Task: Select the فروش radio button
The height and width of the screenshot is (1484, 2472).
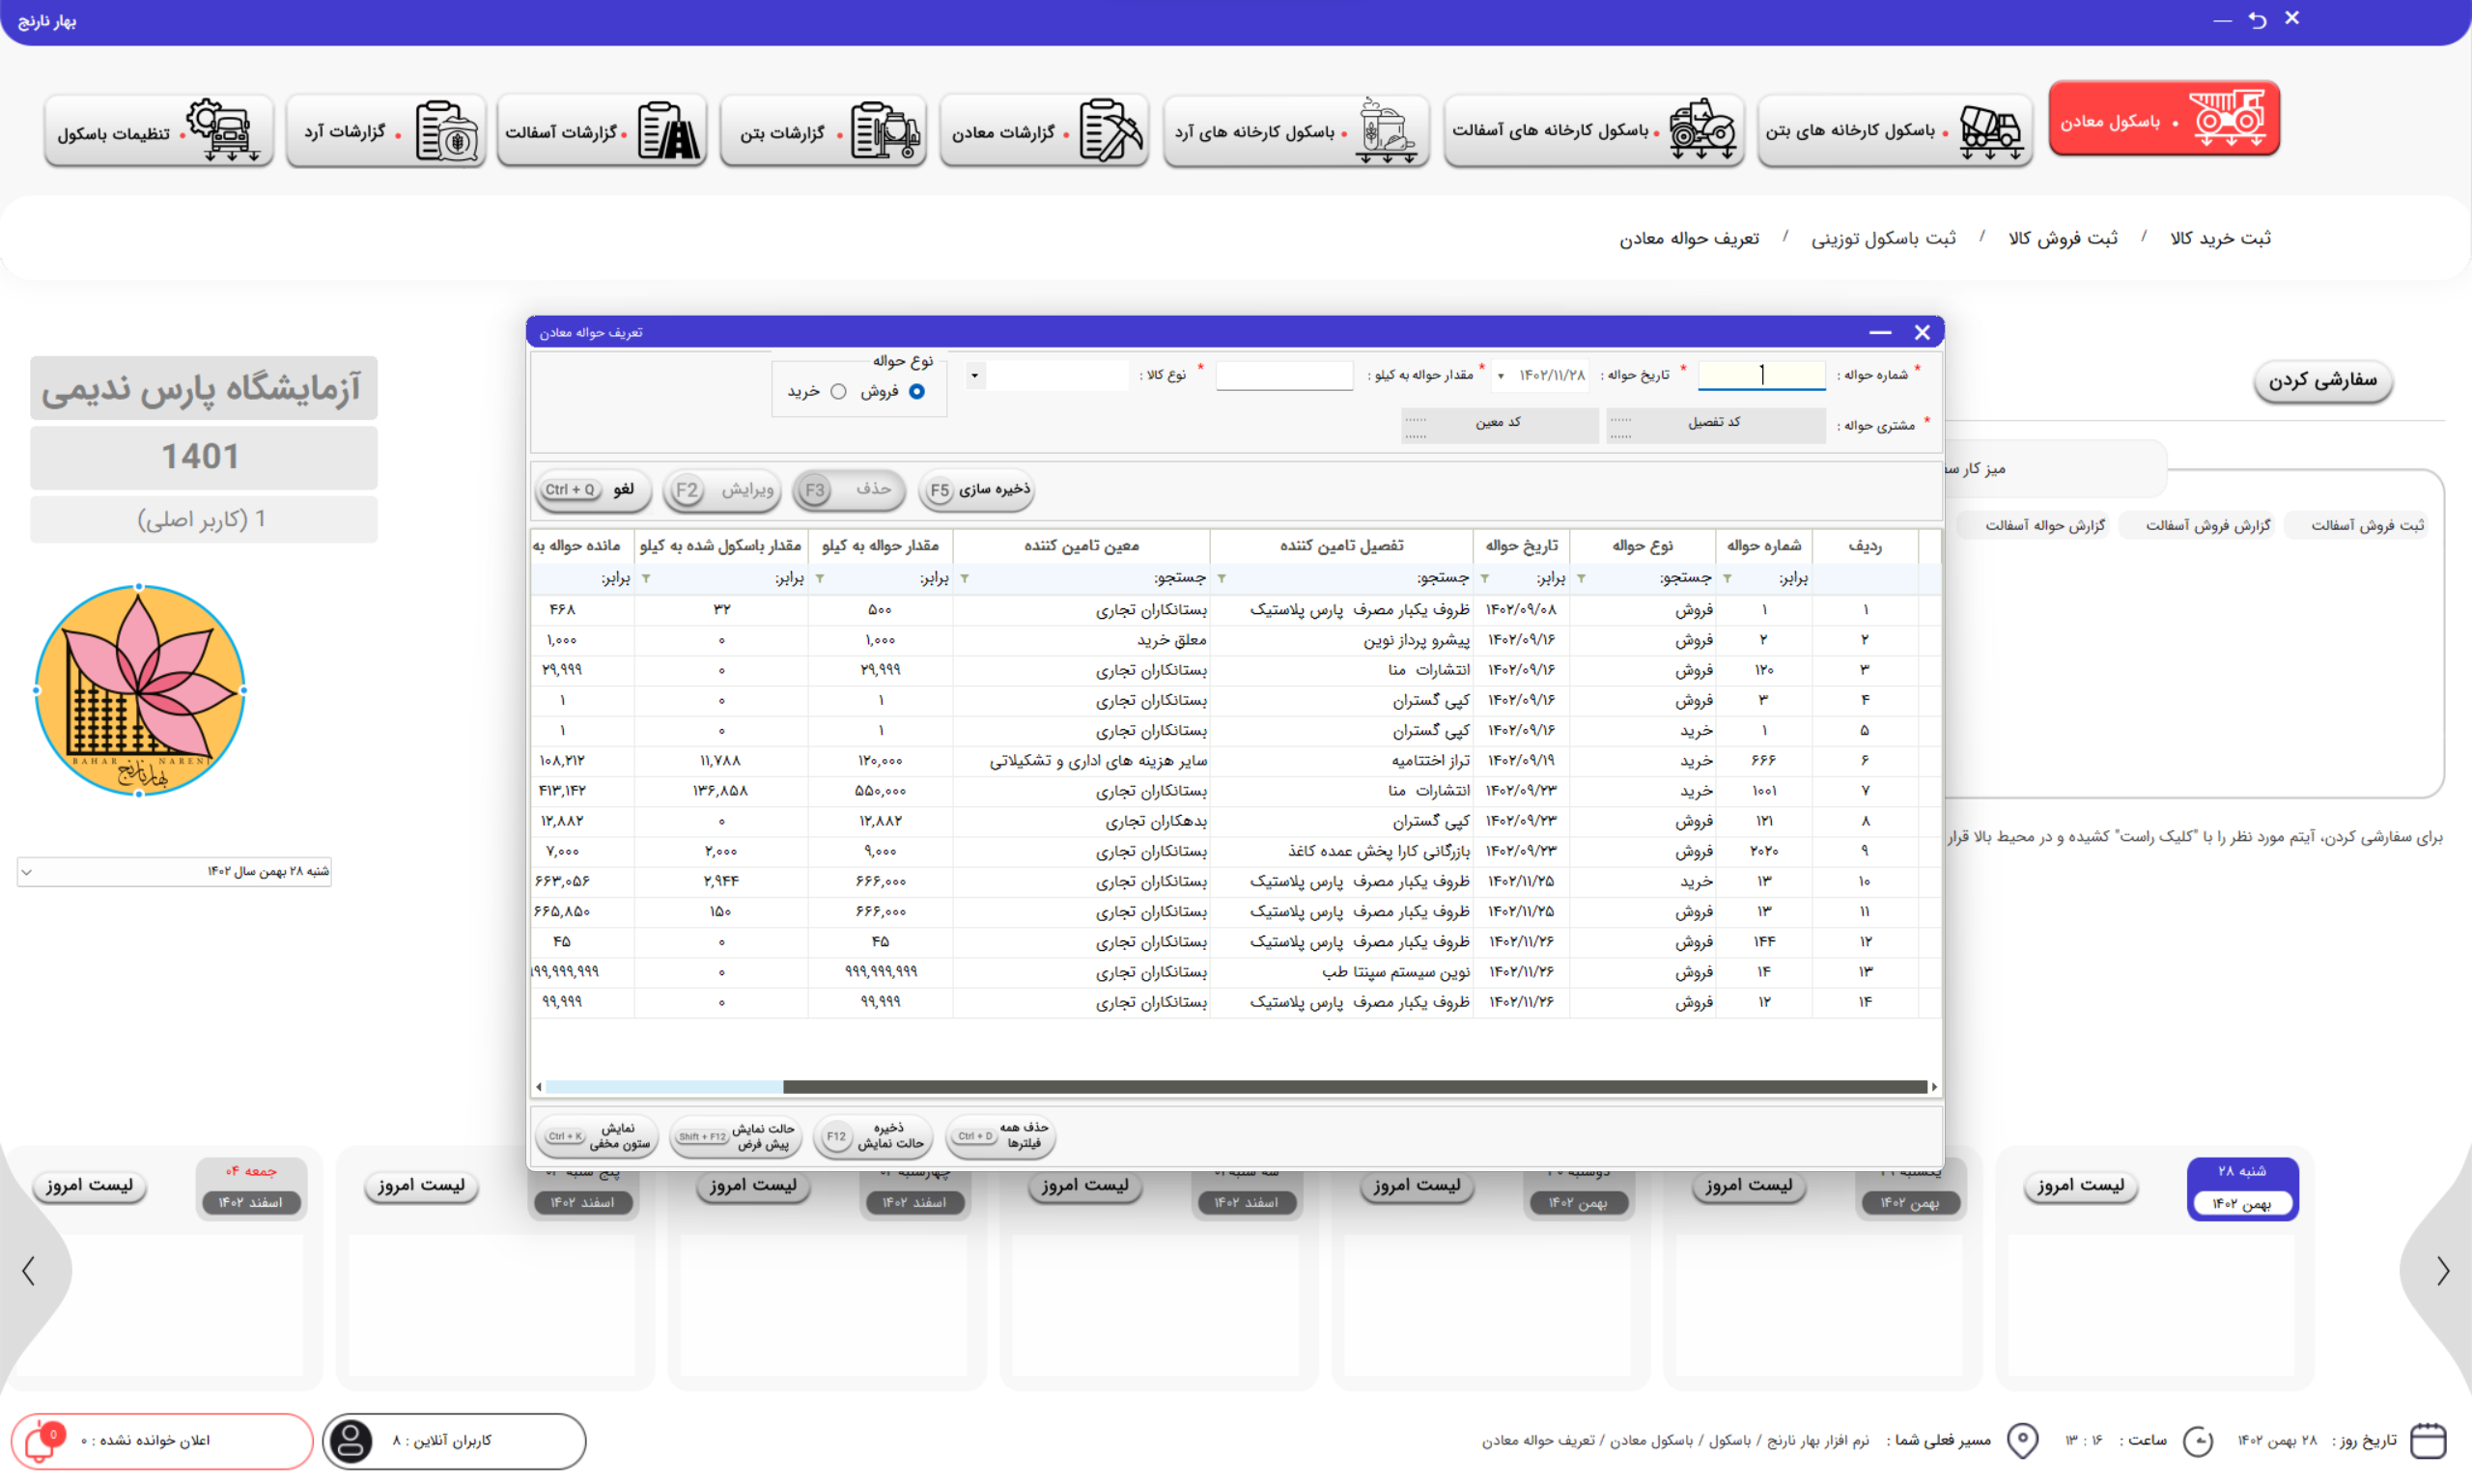Action: point(916,392)
